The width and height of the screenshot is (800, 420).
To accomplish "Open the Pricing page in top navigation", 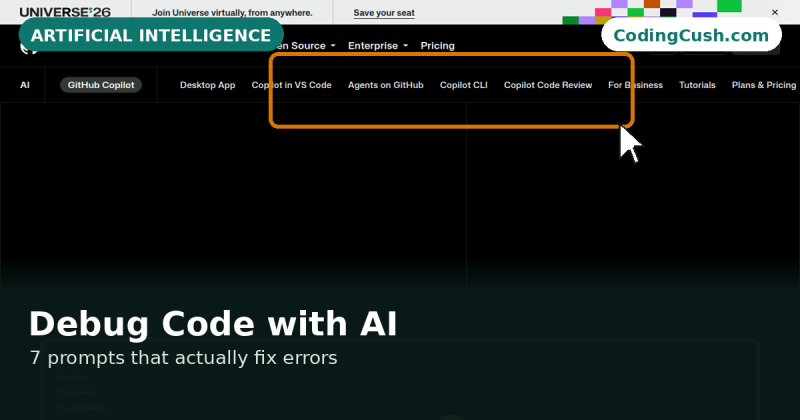I will point(437,45).
